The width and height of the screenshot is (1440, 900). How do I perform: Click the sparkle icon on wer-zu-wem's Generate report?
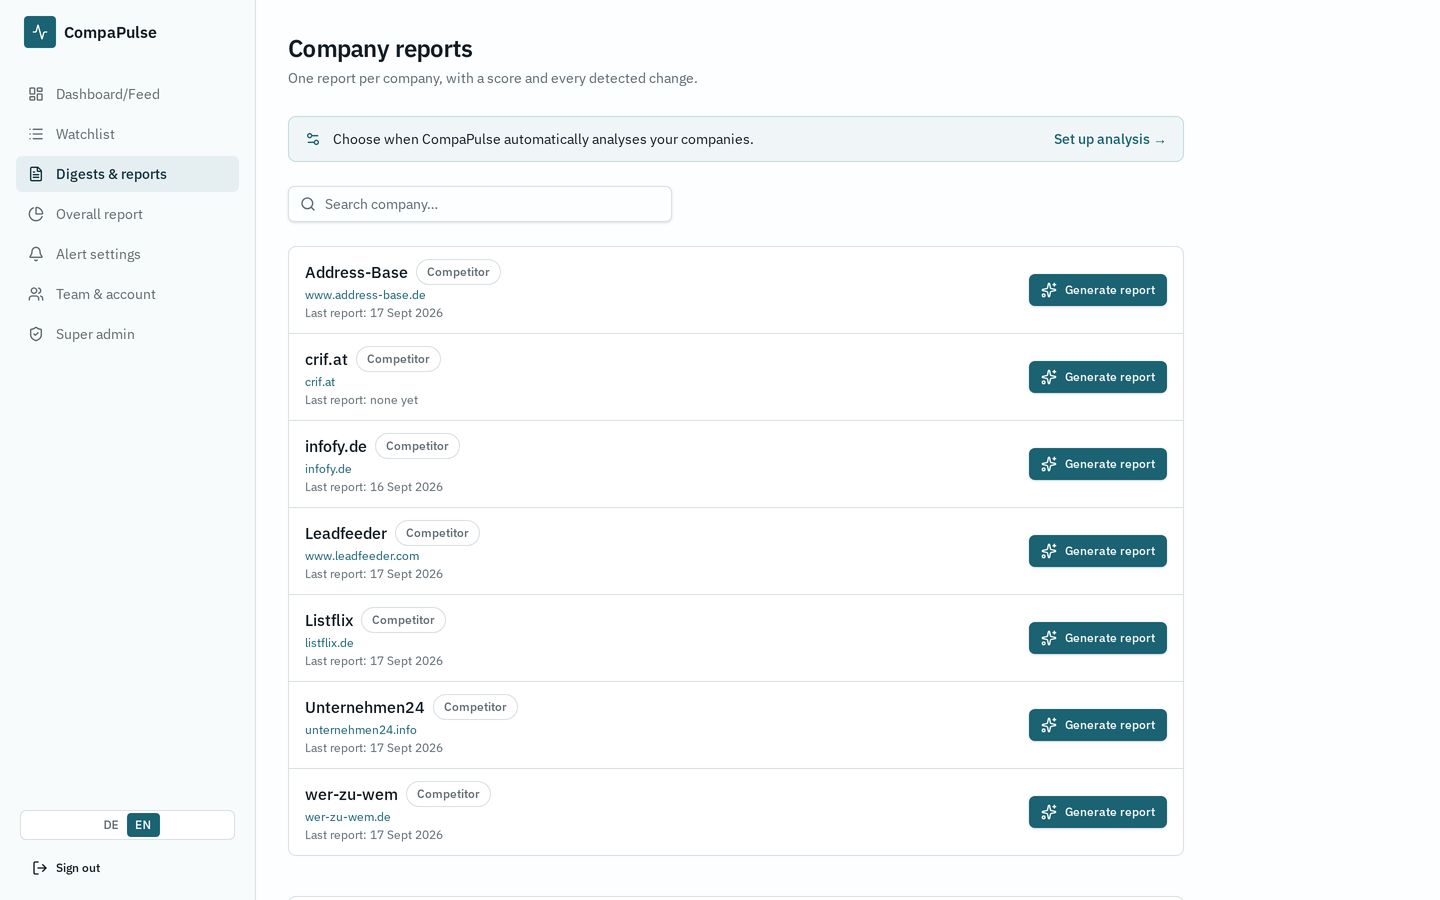pos(1049,812)
